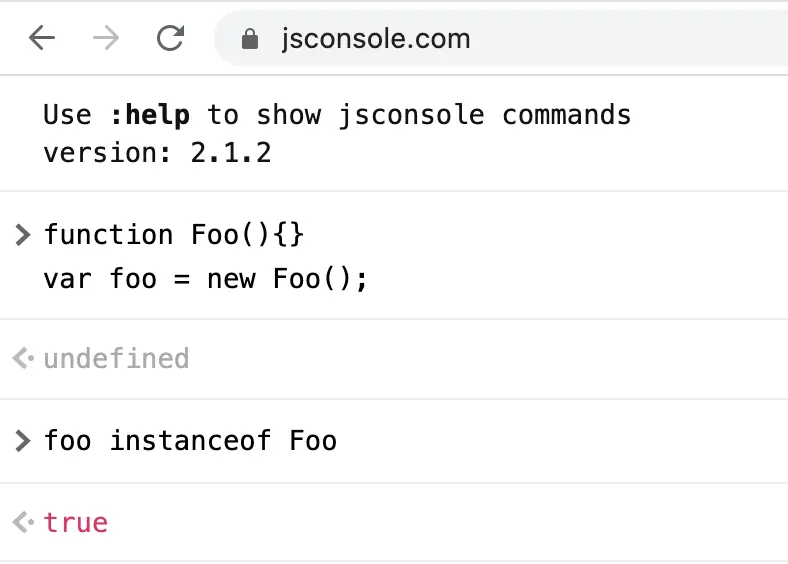This screenshot has height=564, width=788.
Task: Click the output arrow next to undefined
Action: (23, 358)
